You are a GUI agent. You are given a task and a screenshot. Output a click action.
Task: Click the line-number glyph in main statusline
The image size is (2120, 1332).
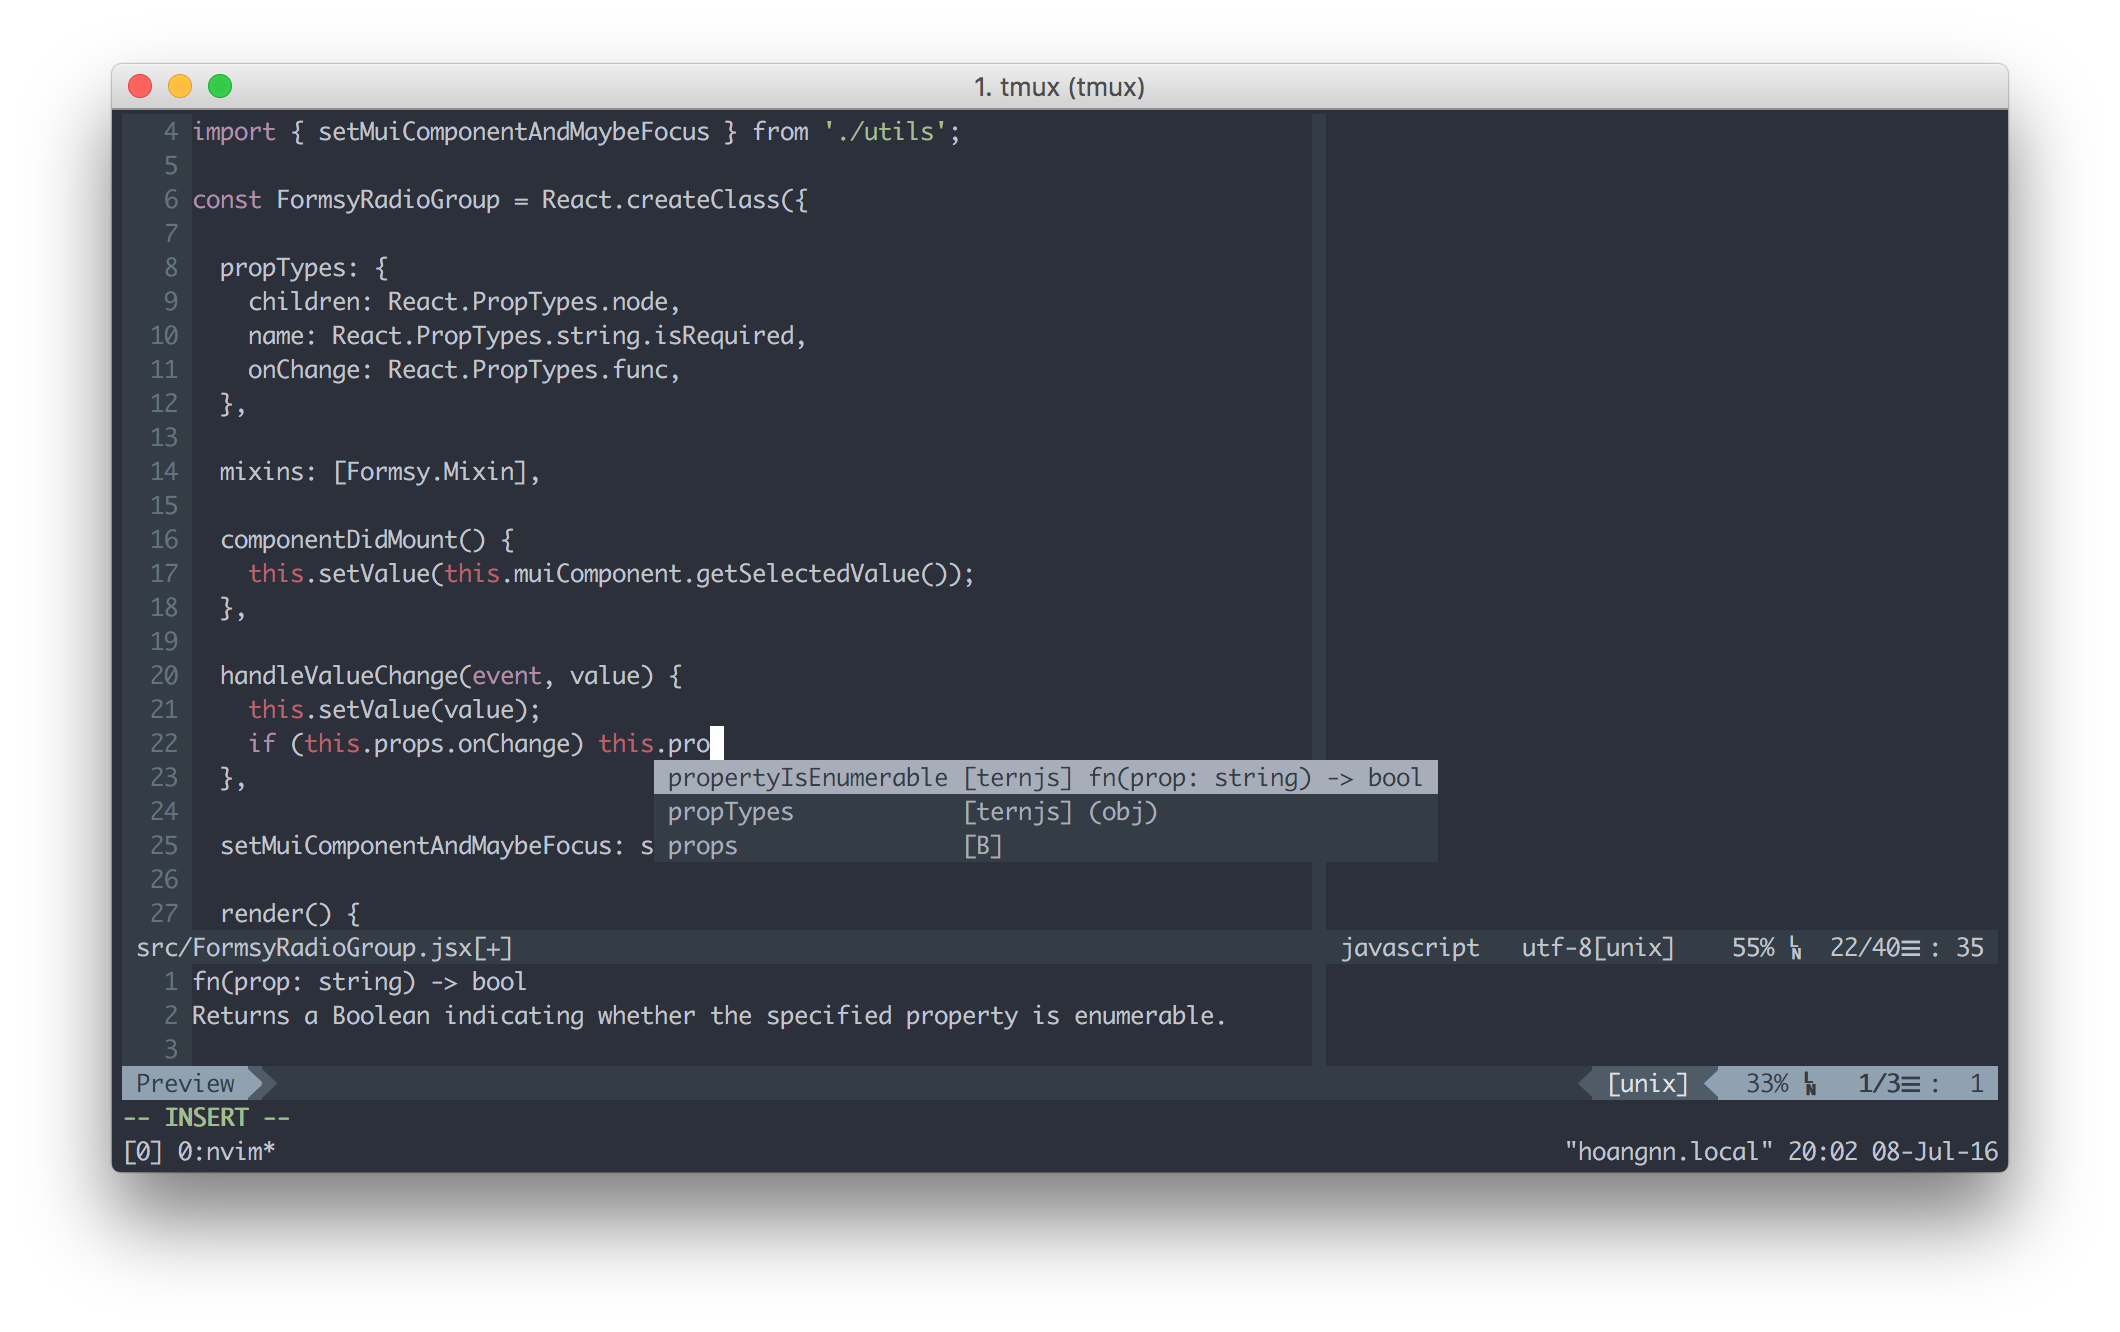click(1796, 948)
